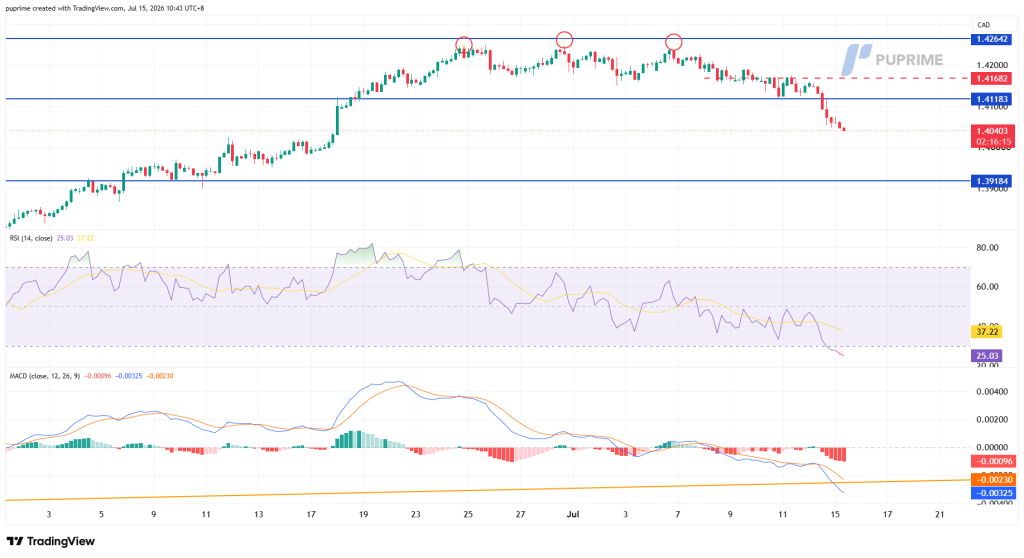Click date 23 on the time axis
Image resolution: width=1024 pixels, height=558 pixels.
pyautogui.click(x=416, y=515)
